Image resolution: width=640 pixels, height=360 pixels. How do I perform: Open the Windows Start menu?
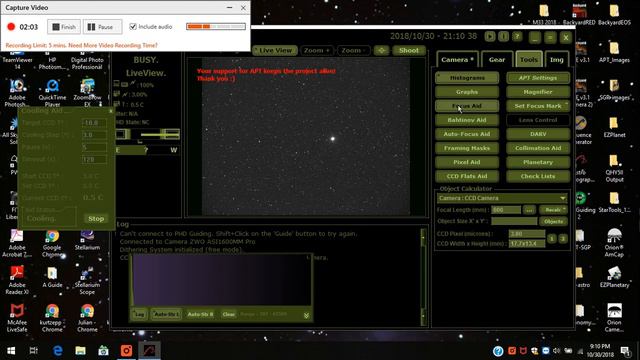11,351
